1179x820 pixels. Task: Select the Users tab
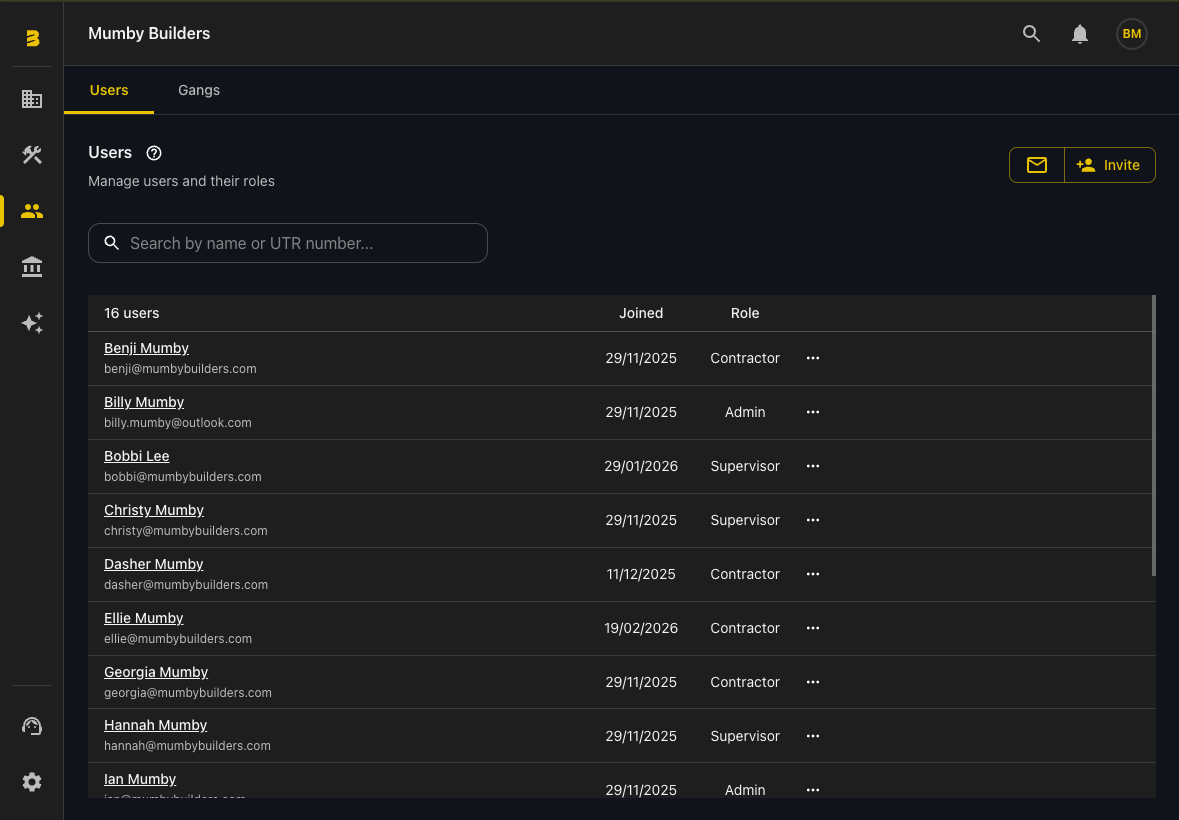click(109, 90)
